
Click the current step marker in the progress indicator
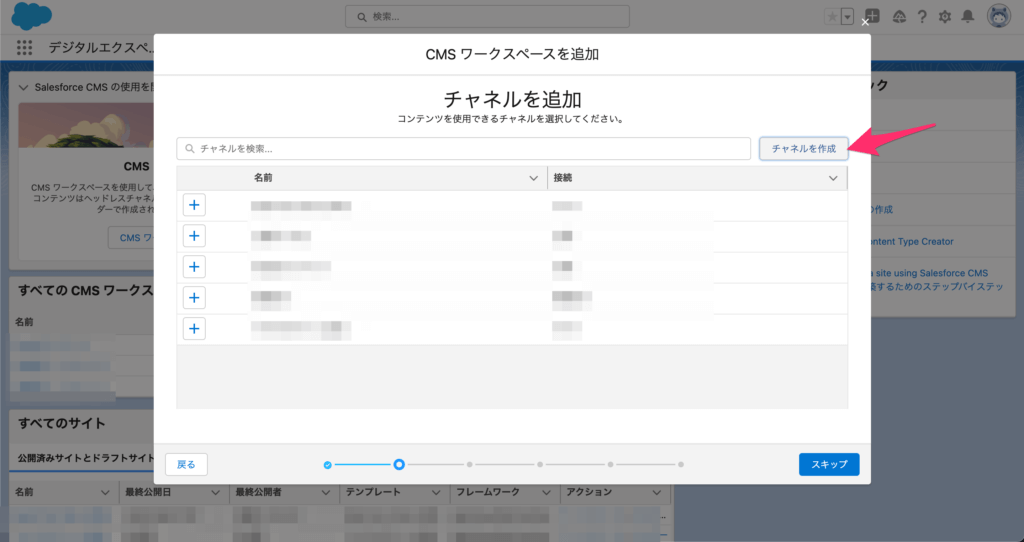(399, 464)
